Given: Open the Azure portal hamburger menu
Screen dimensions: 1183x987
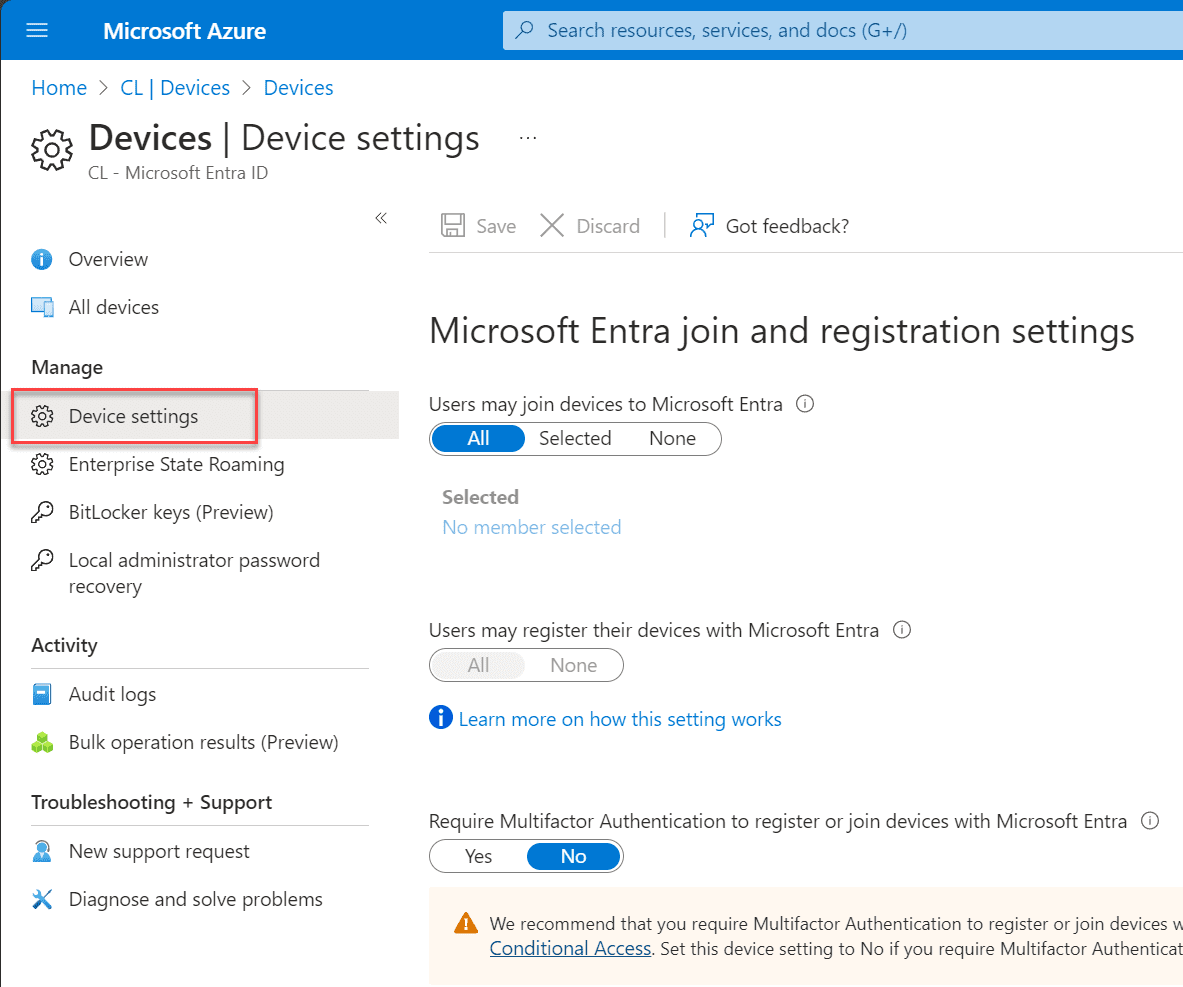Looking at the screenshot, I should point(37,30).
